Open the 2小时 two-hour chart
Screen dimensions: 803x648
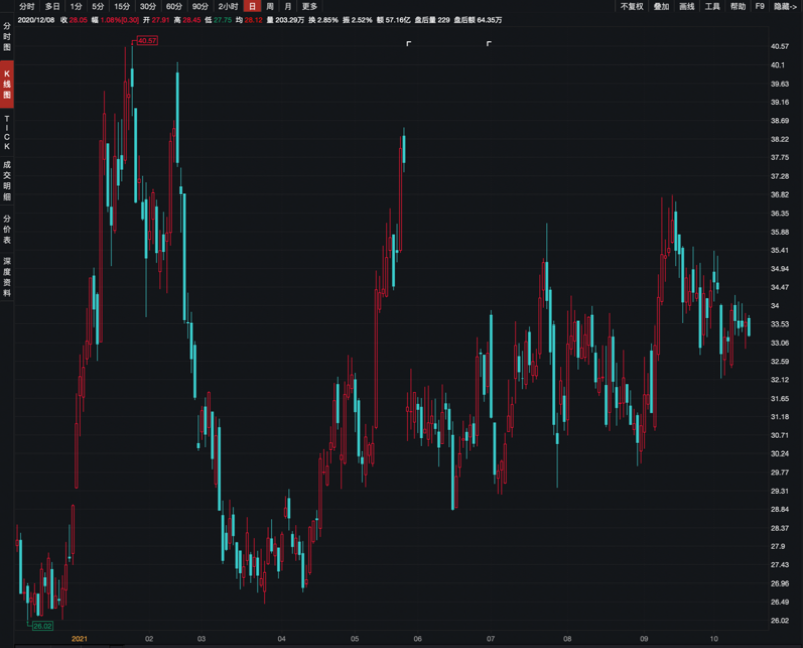tap(228, 7)
